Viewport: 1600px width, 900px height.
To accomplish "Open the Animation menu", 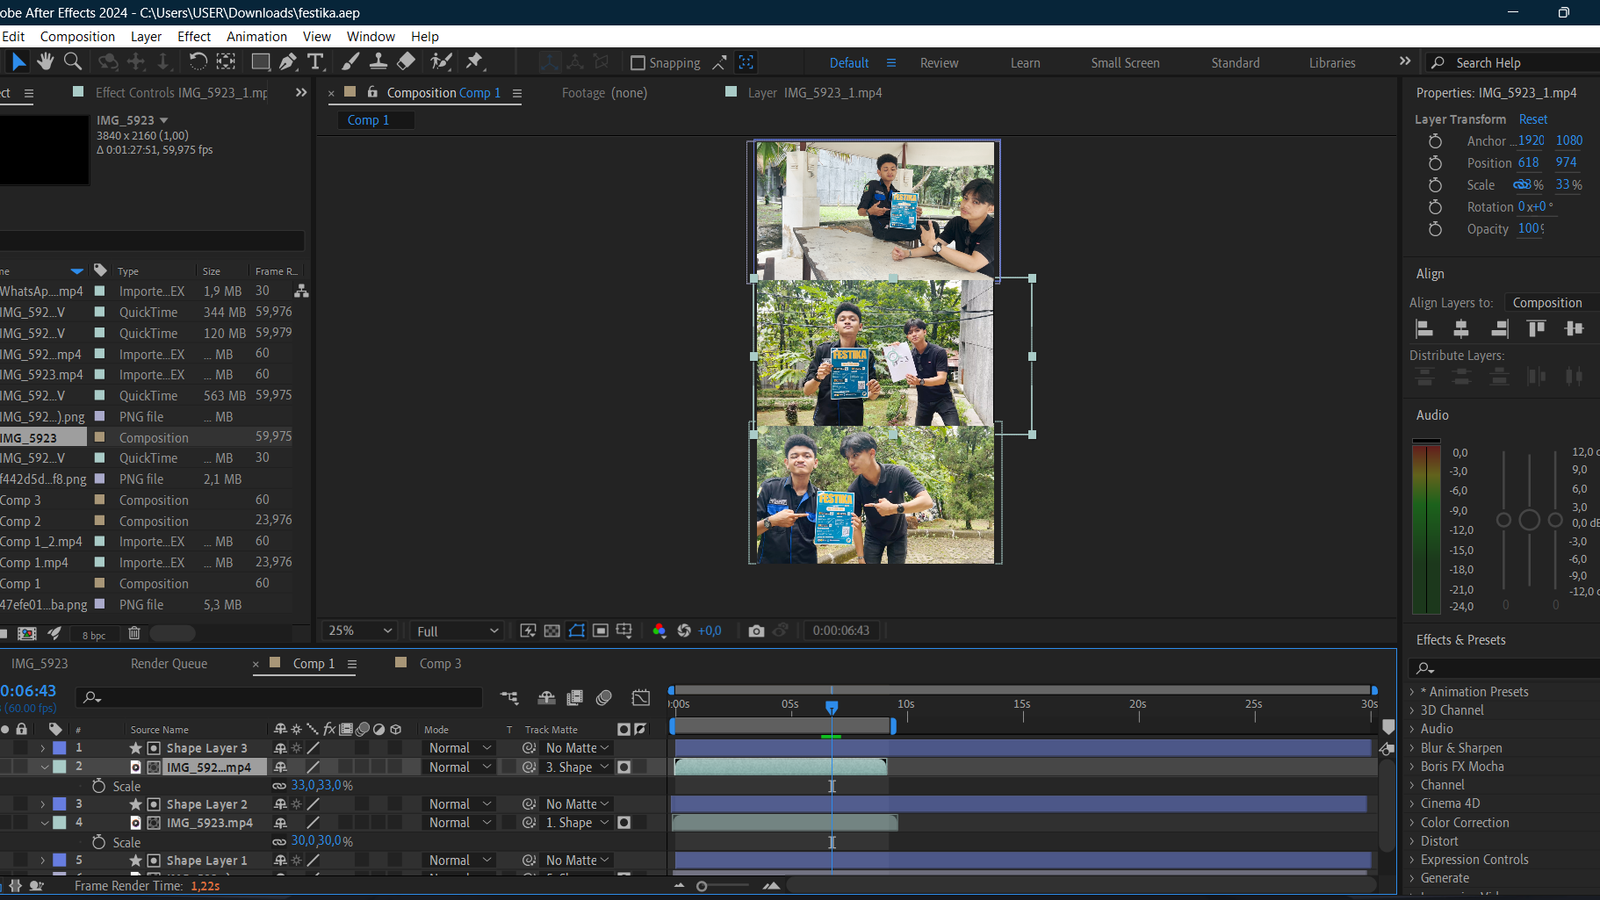I will click(x=257, y=36).
